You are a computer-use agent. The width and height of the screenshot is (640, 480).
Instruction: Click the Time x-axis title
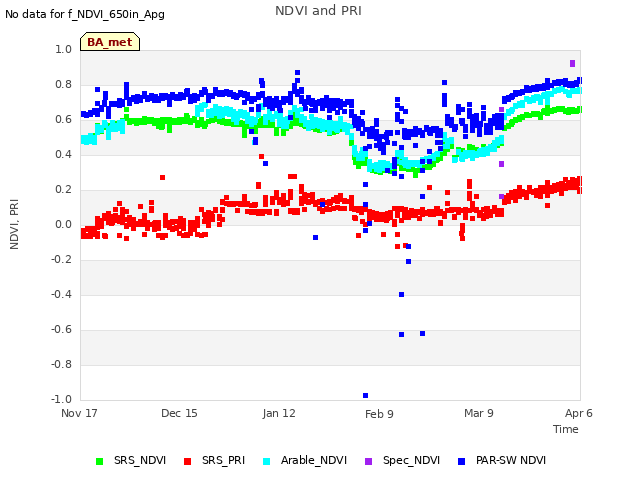point(566,429)
